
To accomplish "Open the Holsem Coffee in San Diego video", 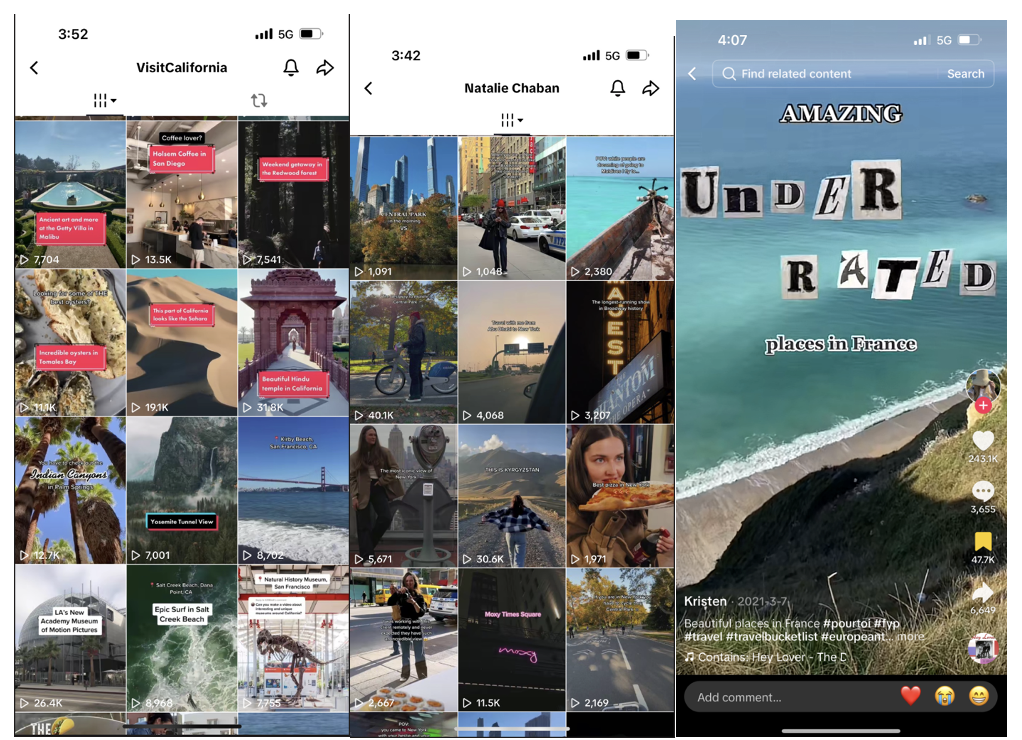I will tap(182, 194).
